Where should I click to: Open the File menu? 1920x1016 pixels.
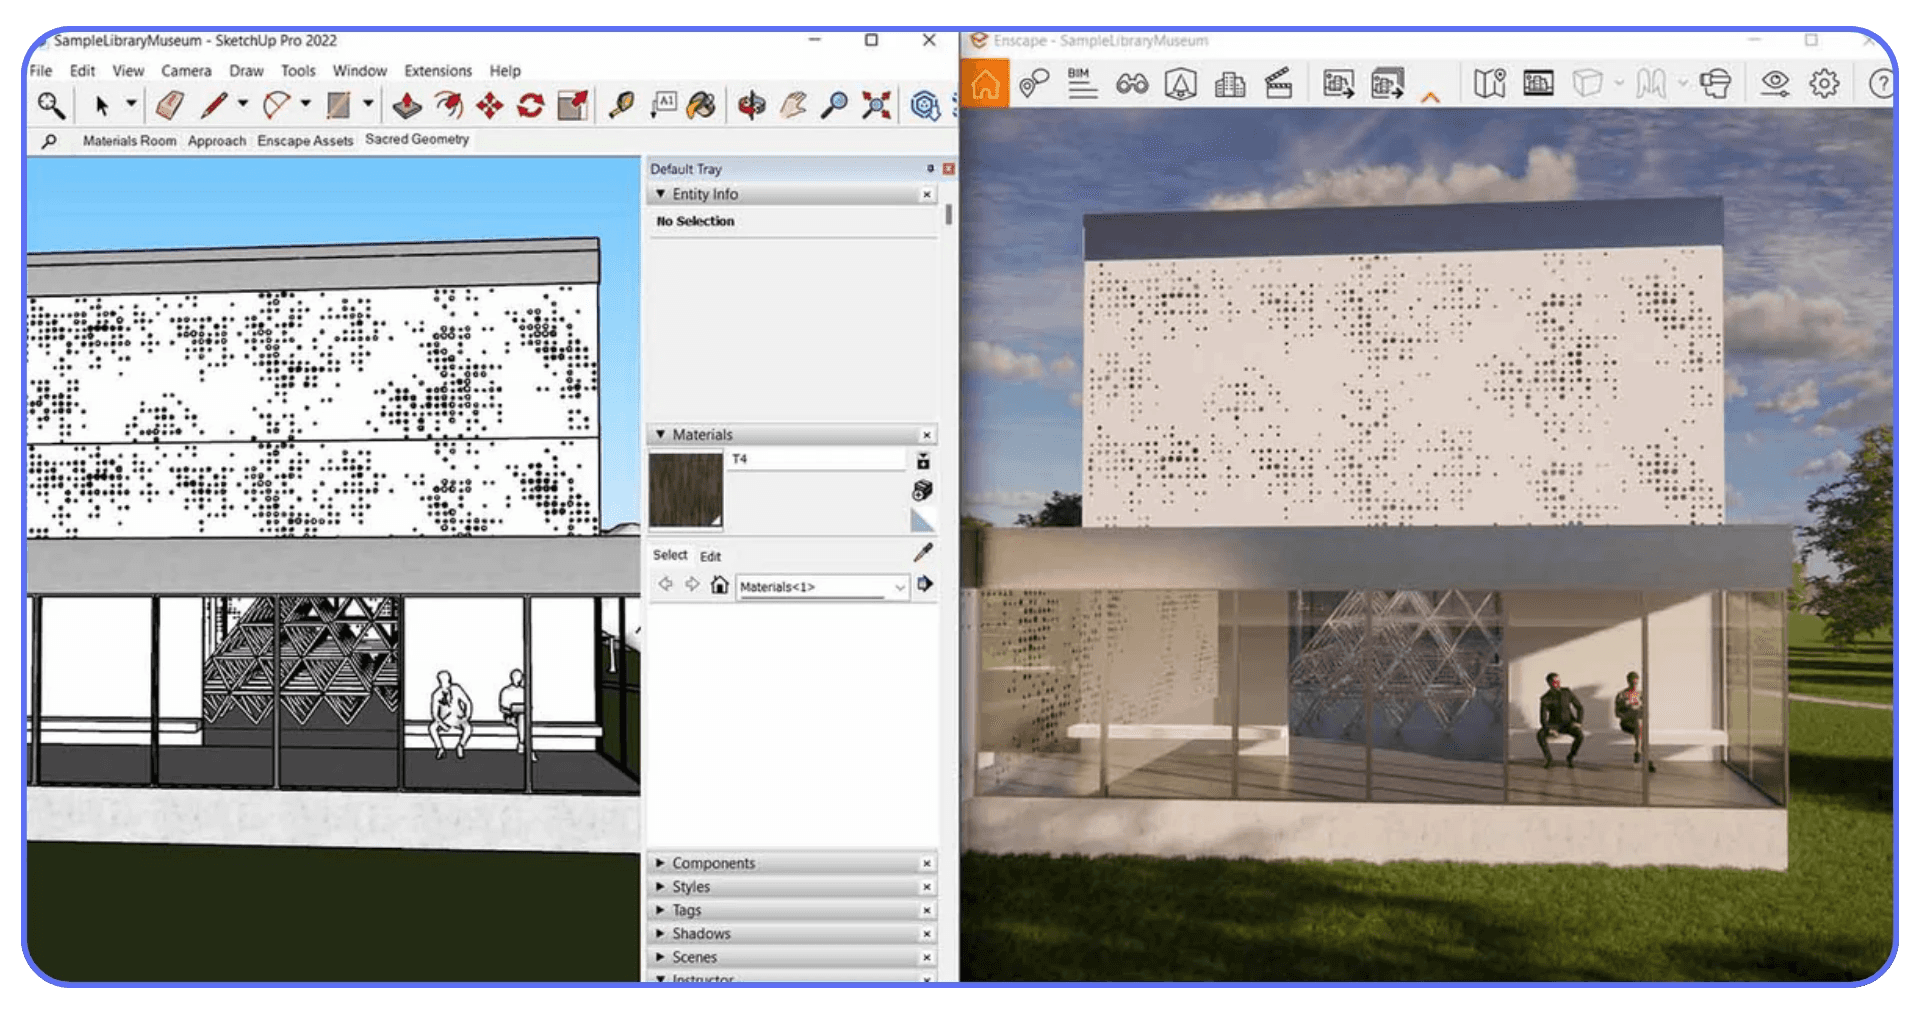41,71
